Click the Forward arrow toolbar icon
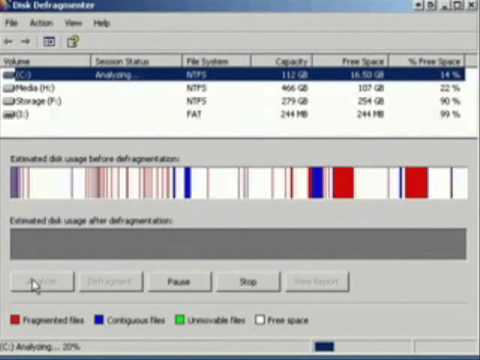 [x=26, y=41]
